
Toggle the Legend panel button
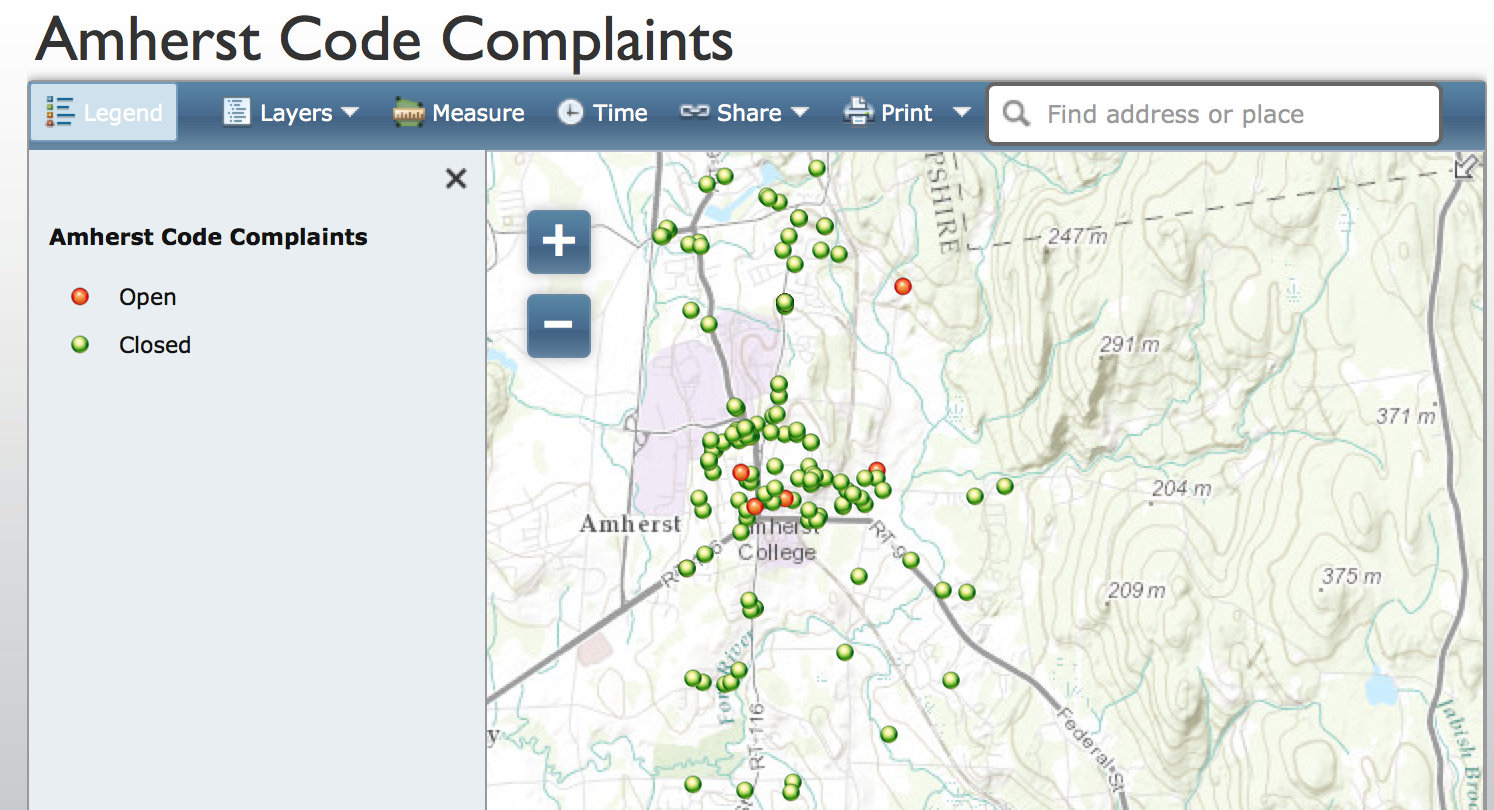click(104, 113)
